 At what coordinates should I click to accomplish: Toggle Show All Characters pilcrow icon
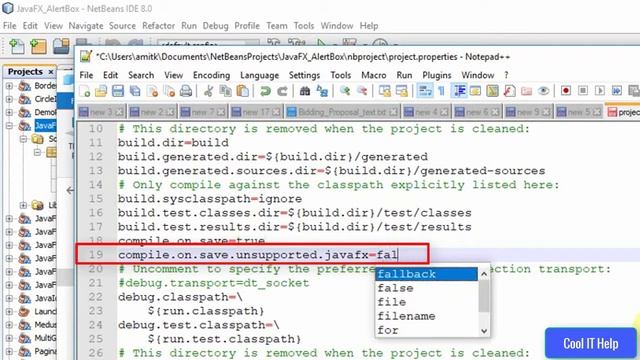tap(441, 91)
